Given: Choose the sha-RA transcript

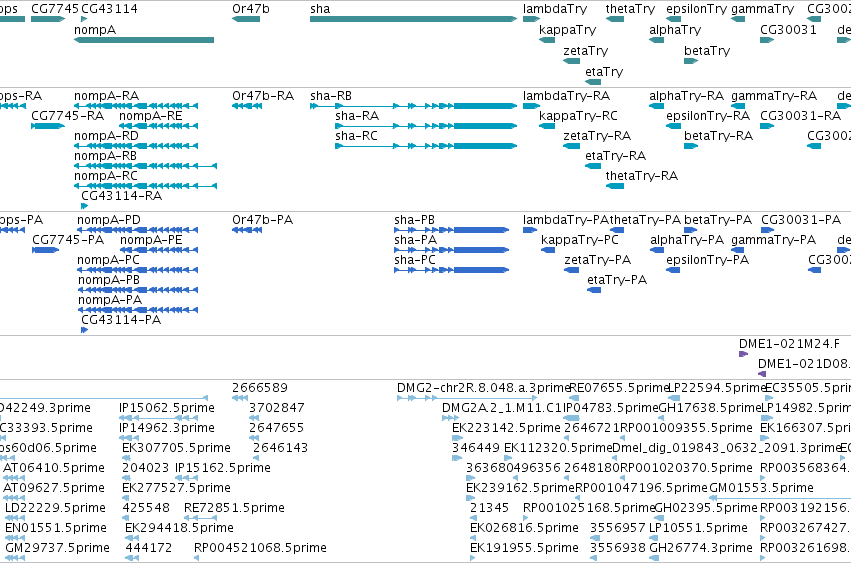Looking at the screenshot, I should [x=426, y=126].
